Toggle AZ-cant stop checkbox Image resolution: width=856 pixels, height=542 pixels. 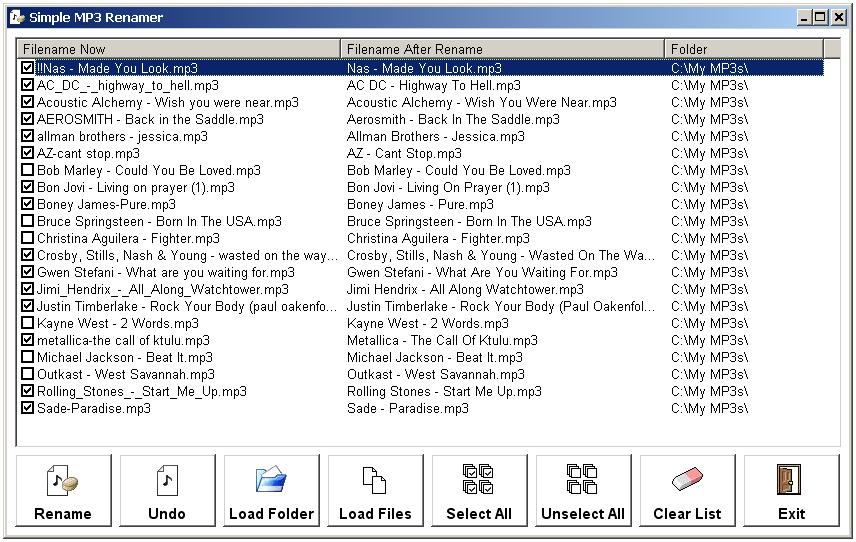[x=27, y=153]
